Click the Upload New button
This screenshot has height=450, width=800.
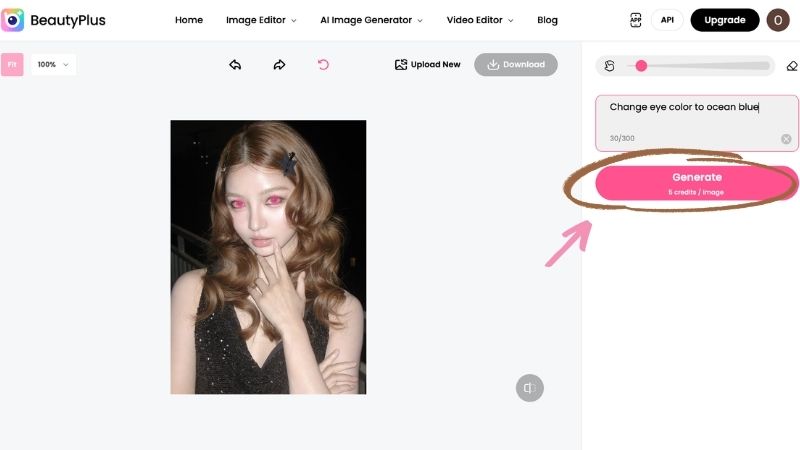point(428,65)
